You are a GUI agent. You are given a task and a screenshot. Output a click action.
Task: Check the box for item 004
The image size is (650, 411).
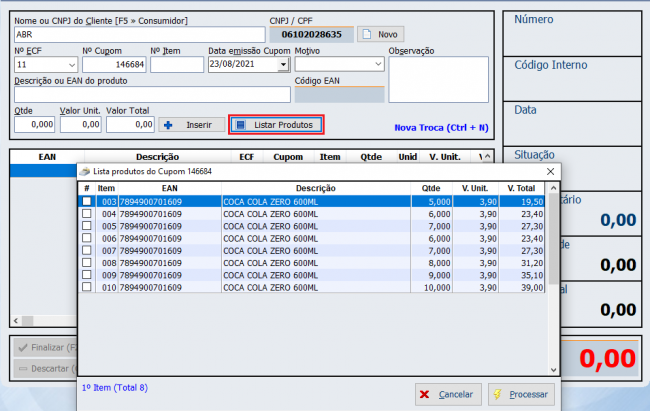click(x=87, y=214)
